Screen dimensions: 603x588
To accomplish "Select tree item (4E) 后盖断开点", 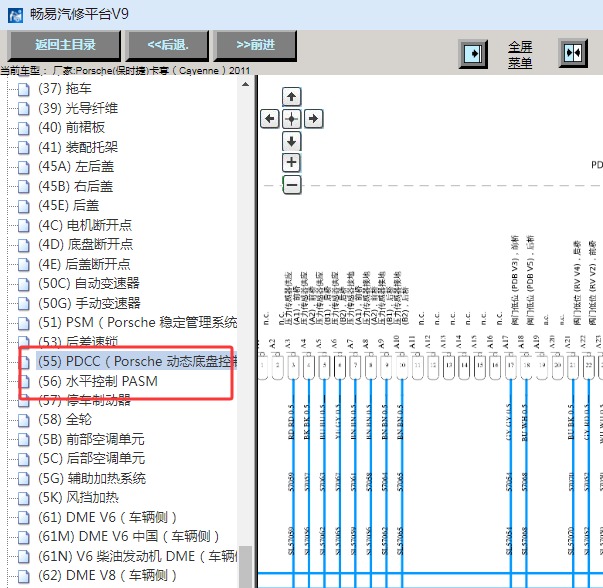I will (x=84, y=264).
